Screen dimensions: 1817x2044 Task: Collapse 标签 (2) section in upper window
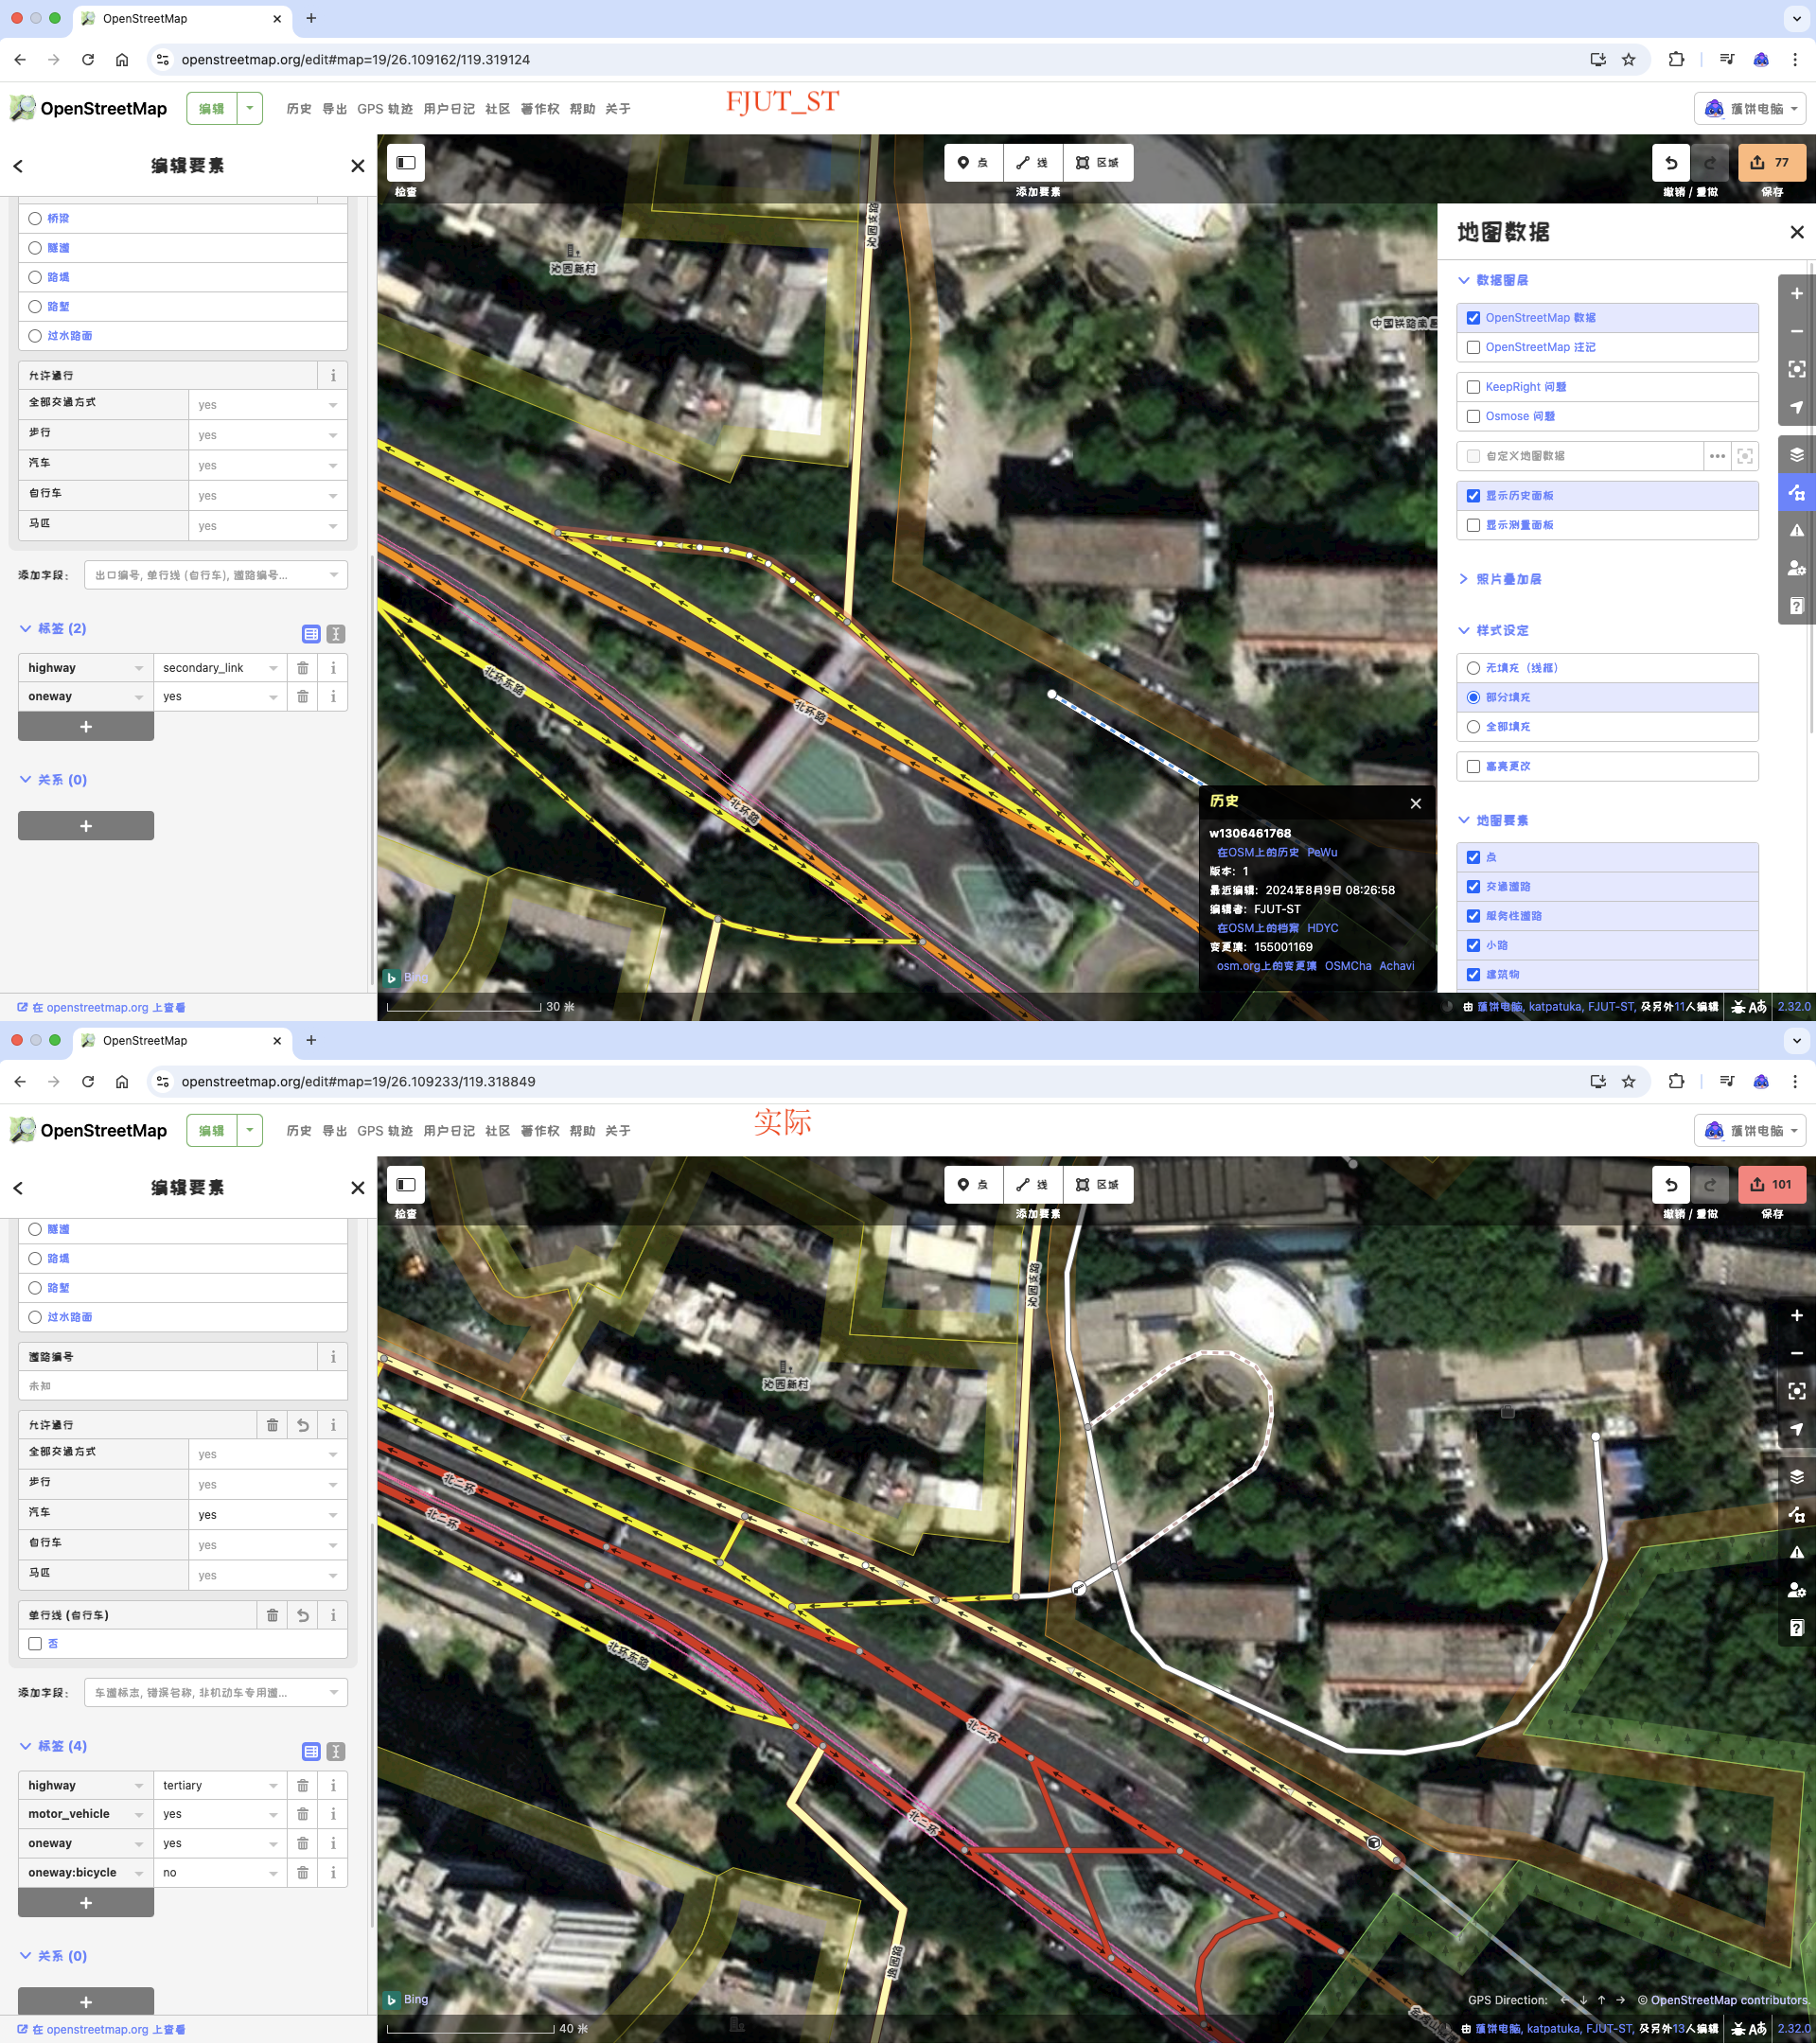coord(53,629)
